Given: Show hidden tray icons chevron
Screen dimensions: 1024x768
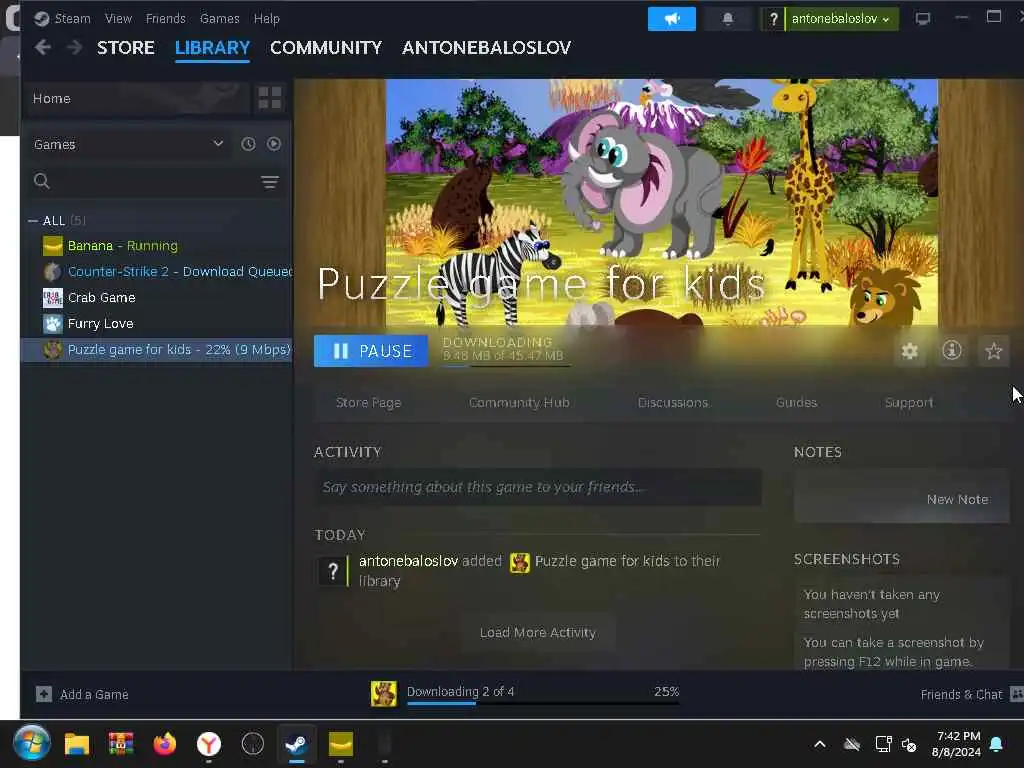Looking at the screenshot, I should coord(820,744).
